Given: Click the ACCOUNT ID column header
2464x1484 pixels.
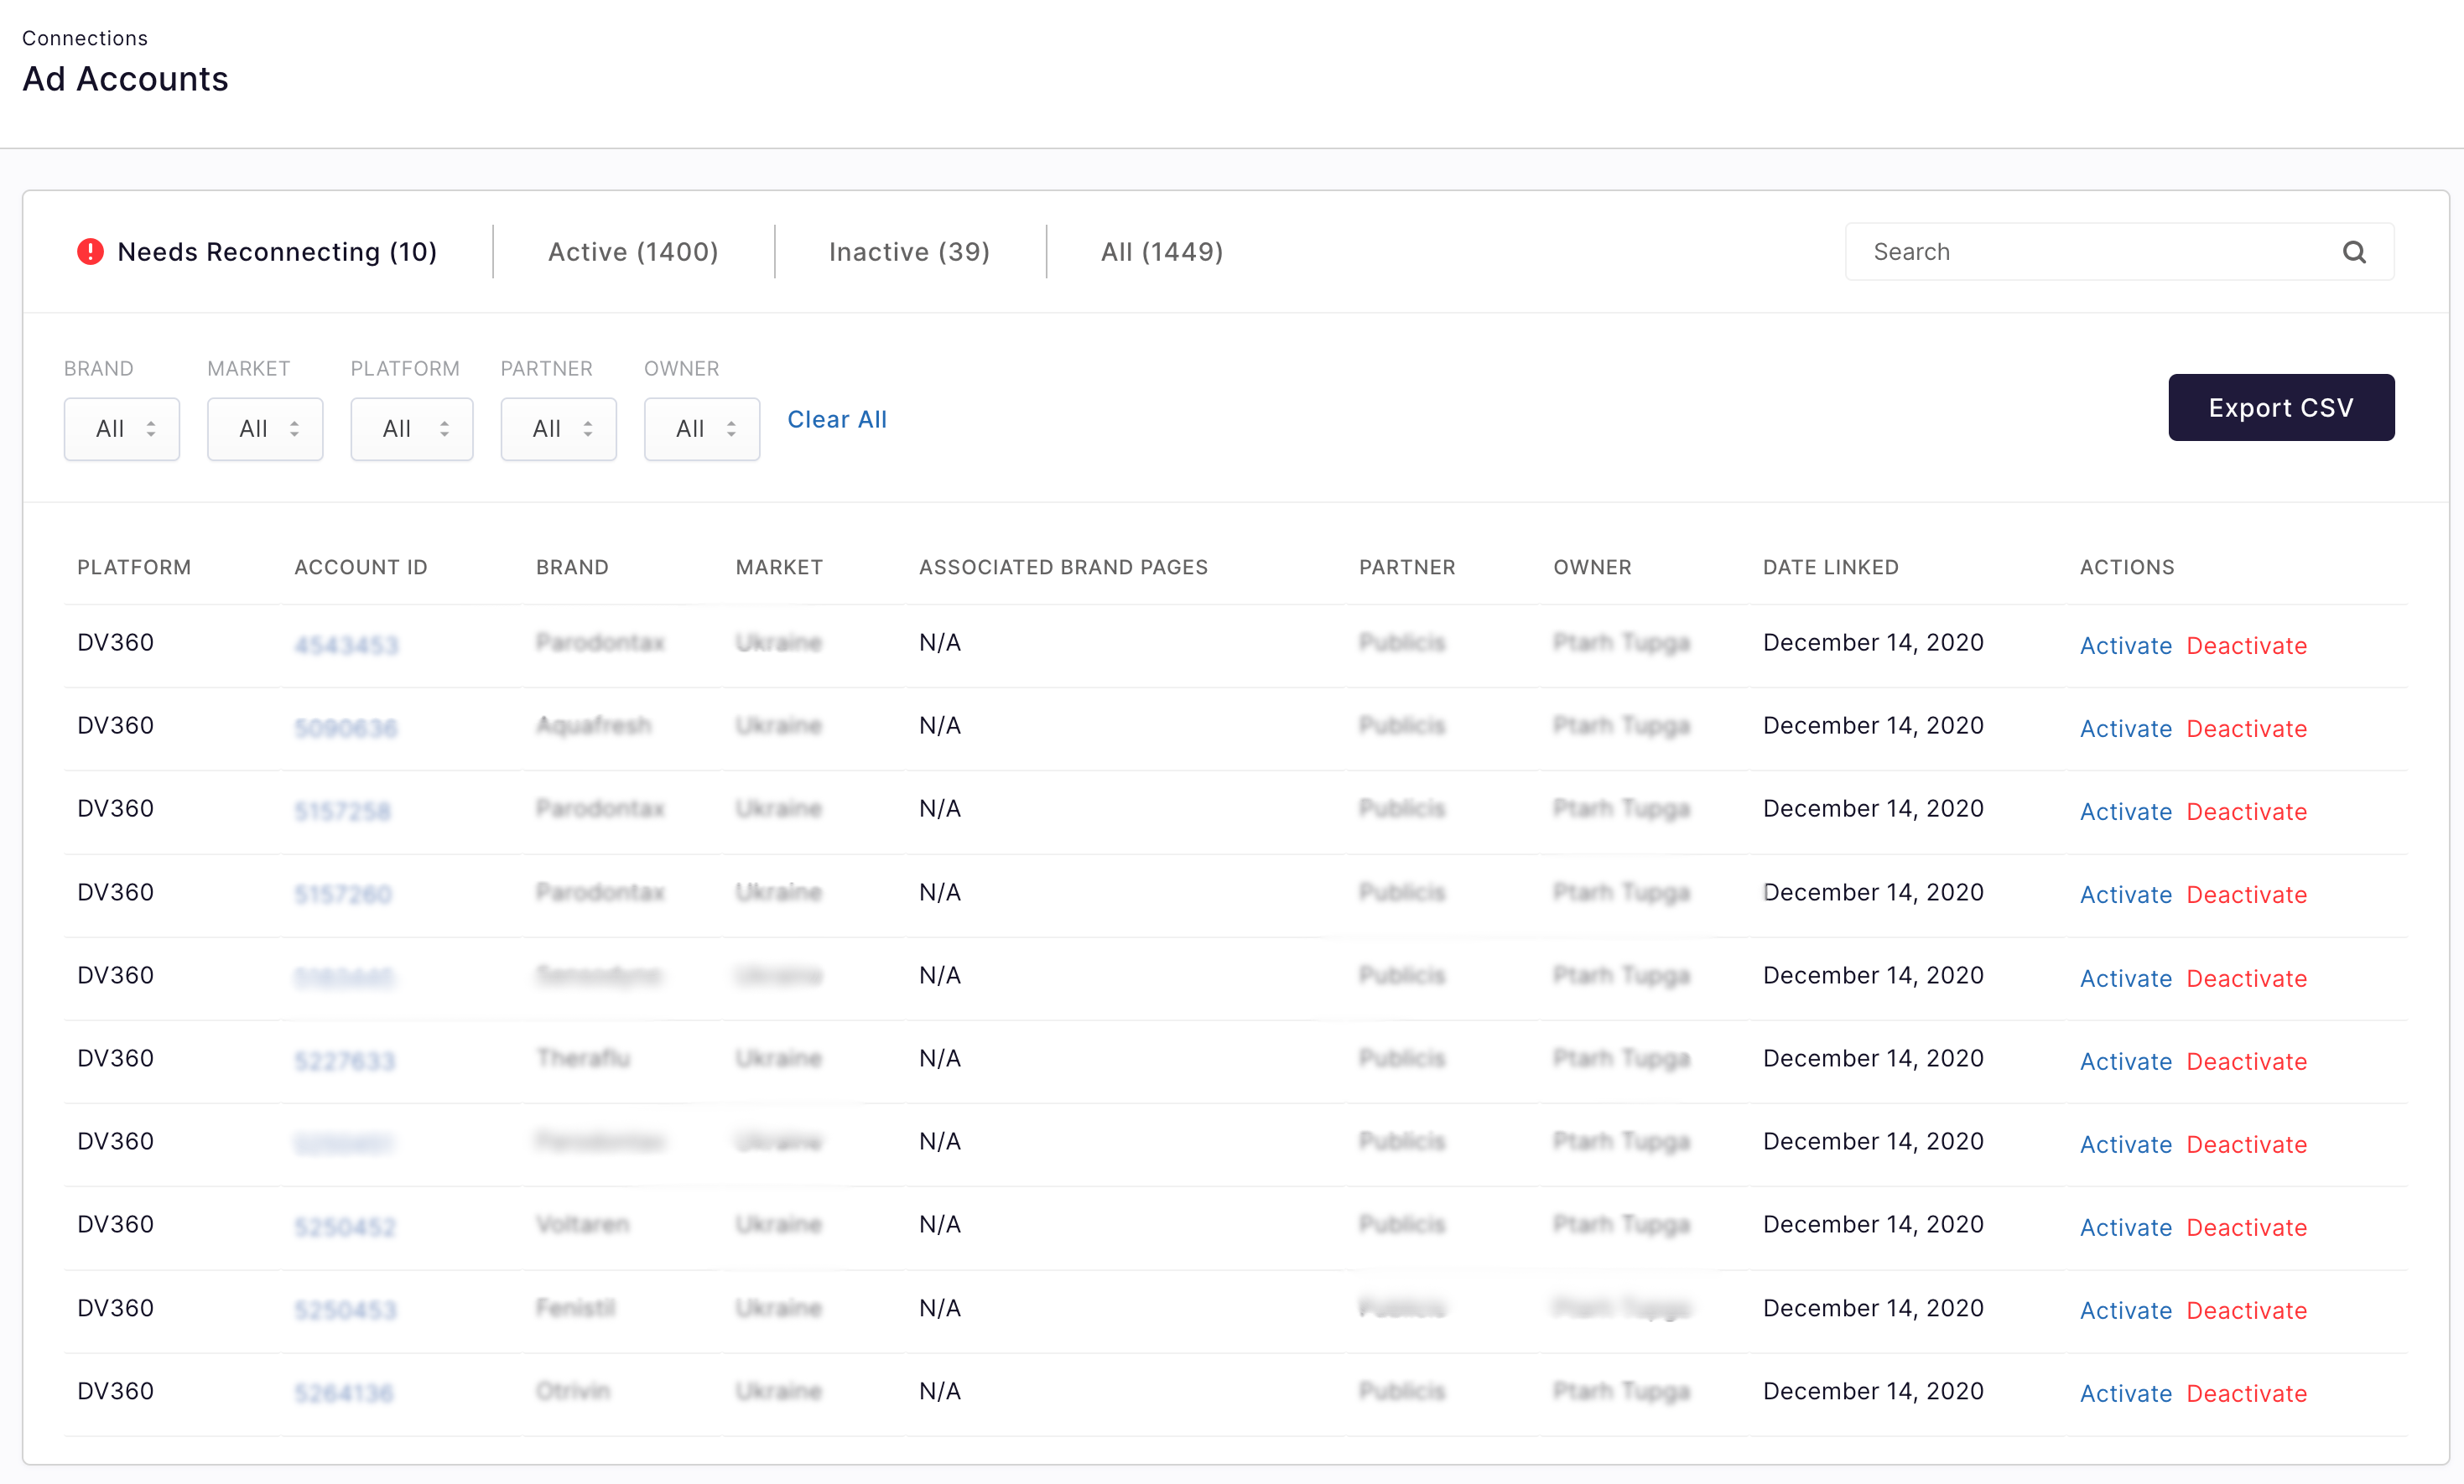Looking at the screenshot, I should click(361, 568).
